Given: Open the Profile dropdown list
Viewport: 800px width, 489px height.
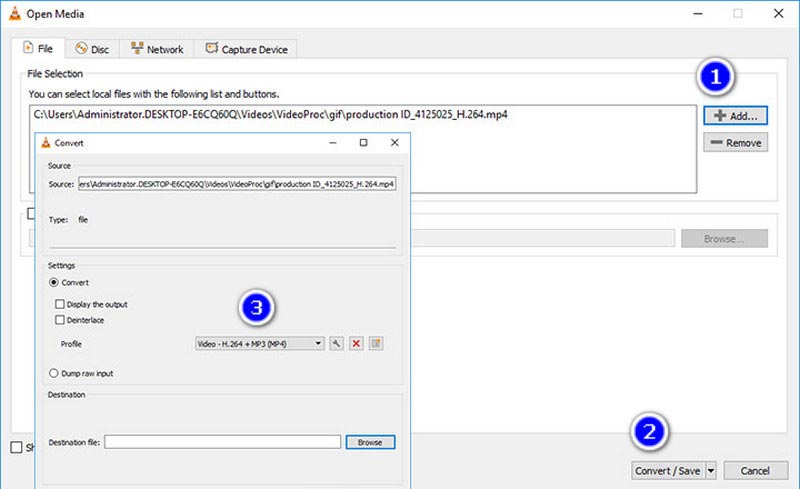Looking at the screenshot, I should (x=260, y=343).
